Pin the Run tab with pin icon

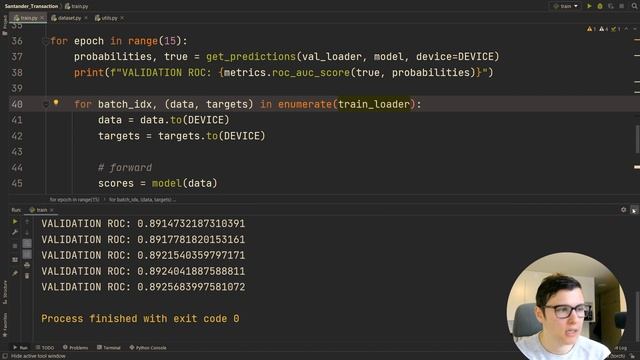point(15,273)
